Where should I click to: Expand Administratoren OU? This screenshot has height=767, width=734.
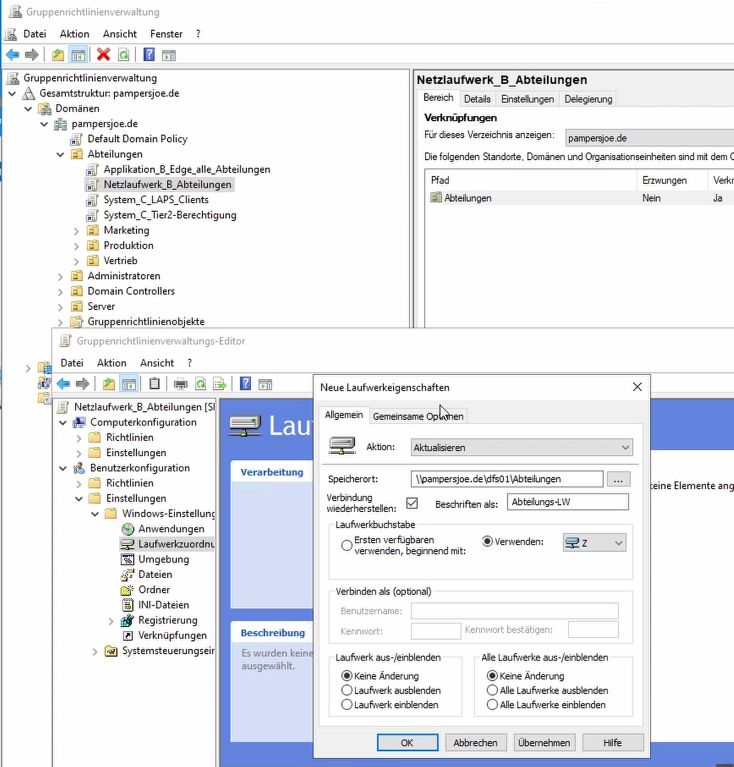click(x=60, y=277)
